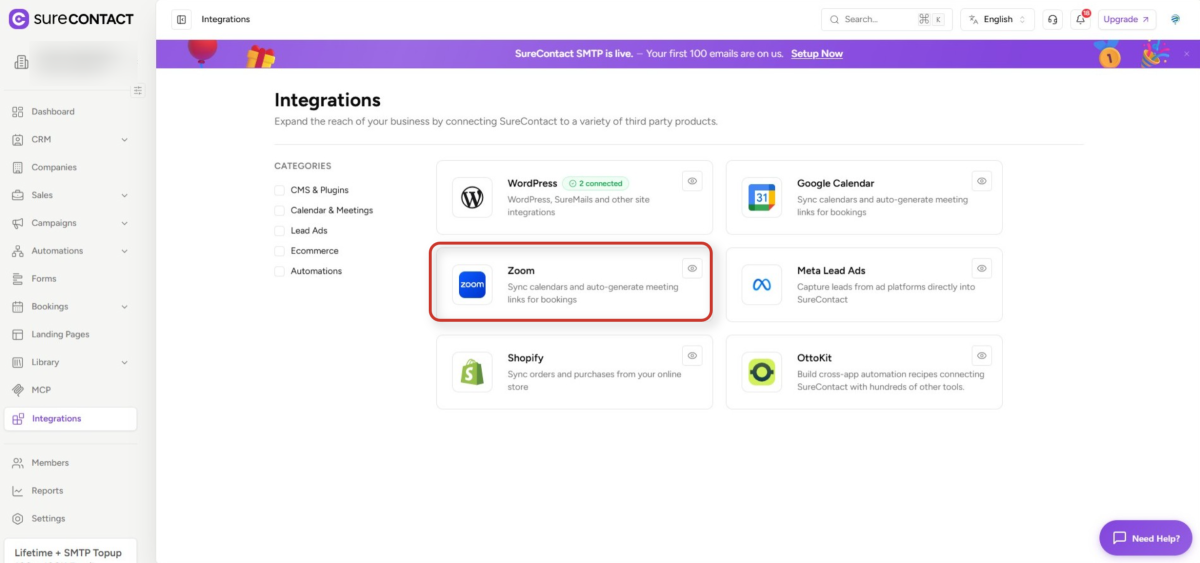This screenshot has height=563, width=1200.
Task: Click the CRM sidebar icon
Action: (18, 140)
